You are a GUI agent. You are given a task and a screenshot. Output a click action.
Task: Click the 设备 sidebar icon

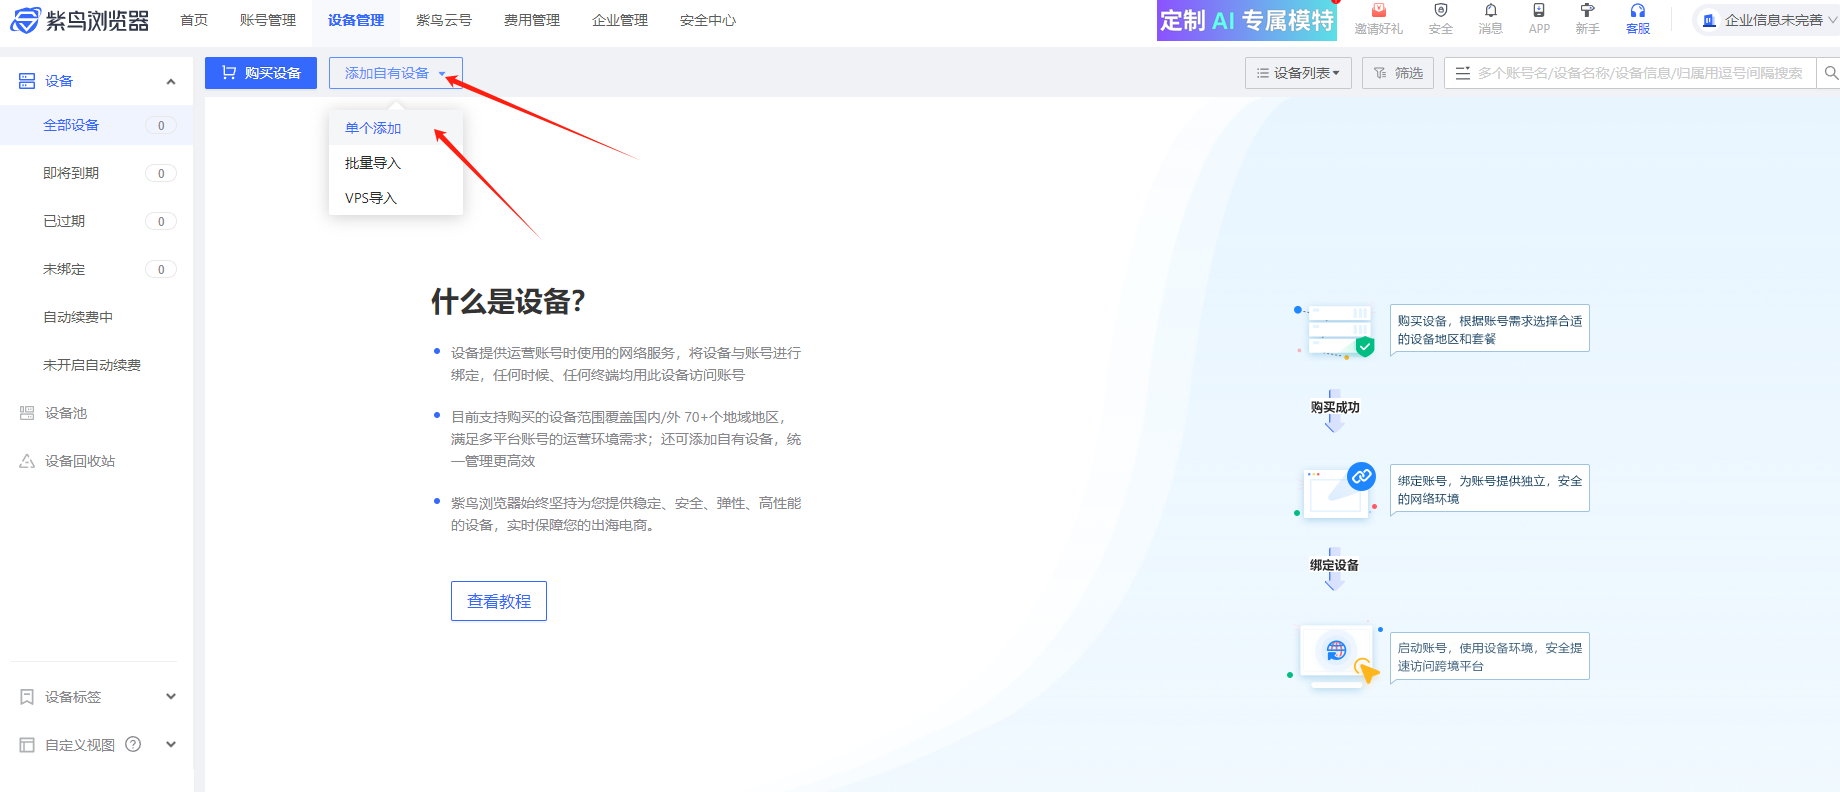[27, 81]
